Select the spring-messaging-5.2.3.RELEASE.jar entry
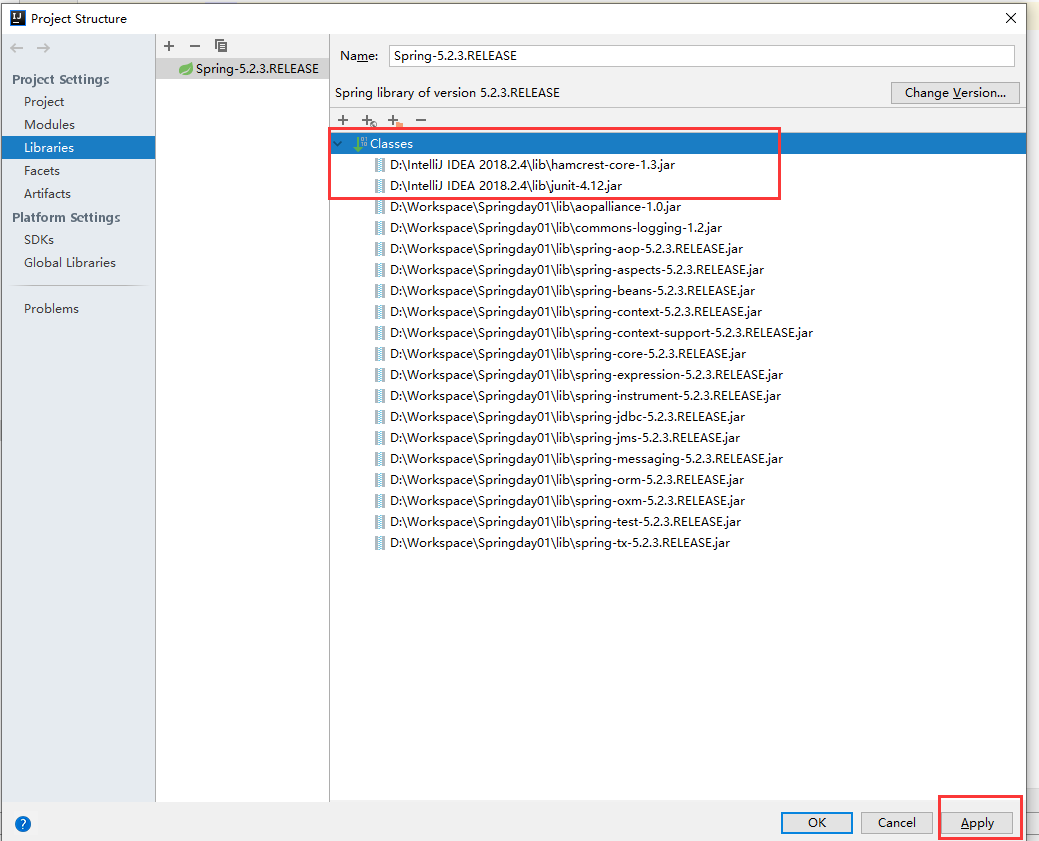This screenshot has width=1039, height=841. click(x=586, y=459)
